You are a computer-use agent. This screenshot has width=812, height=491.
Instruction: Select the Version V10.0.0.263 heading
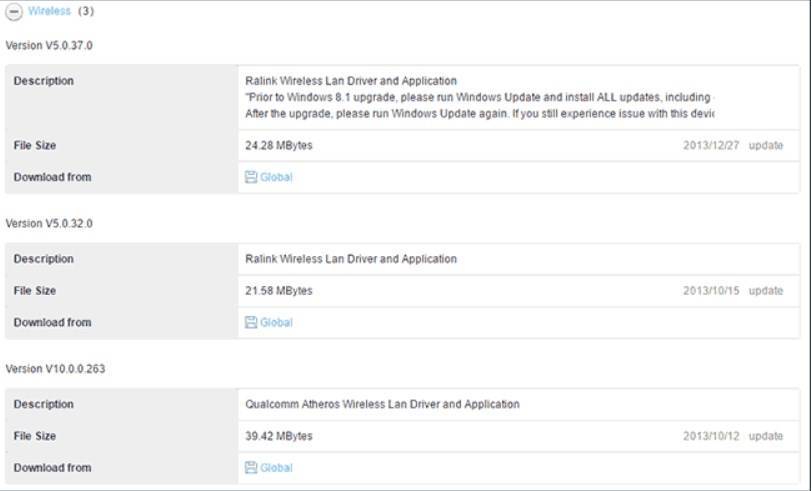click(x=55, y=369)
